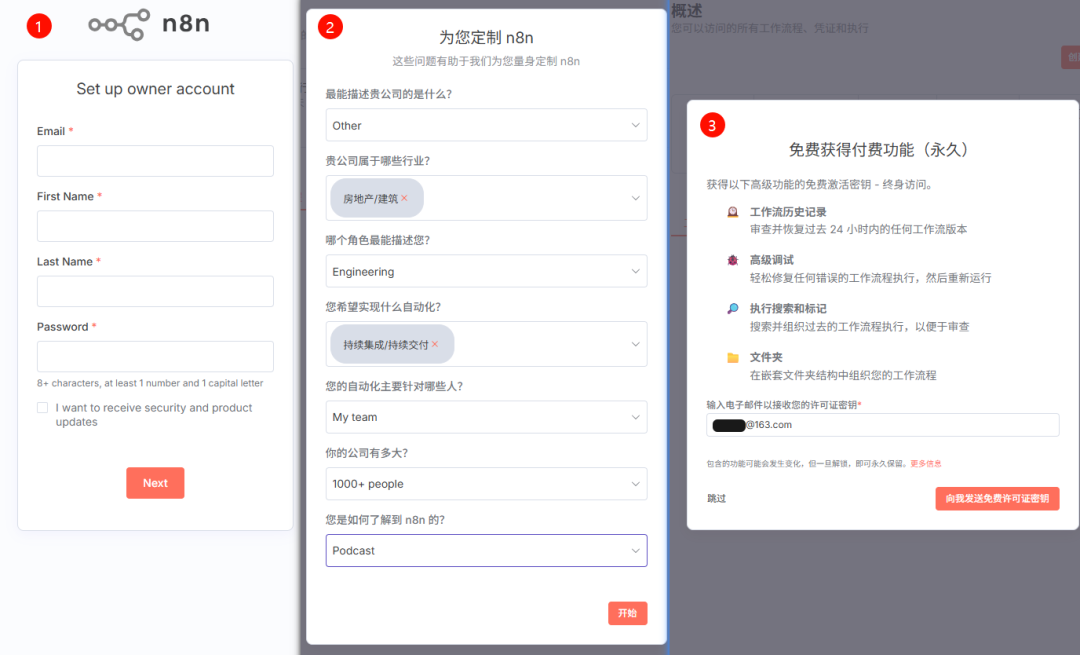Screen dimensions: 1080x655
Task: Click the password hint about 8+ characters
Action: [150, 383]
